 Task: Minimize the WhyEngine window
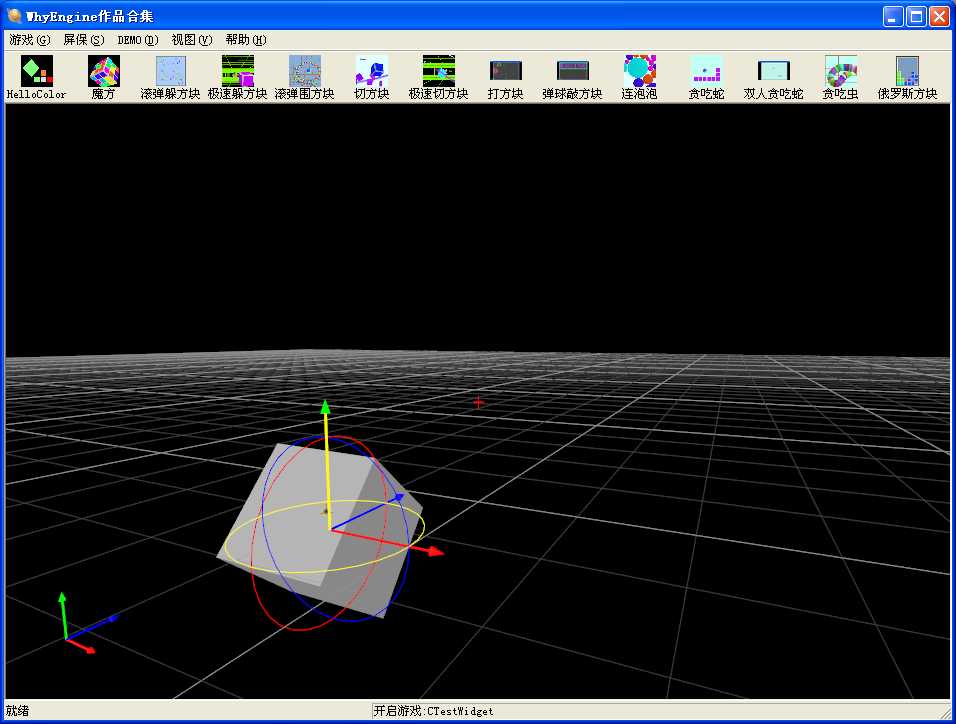pyautogui.click(x=893, y=16)
